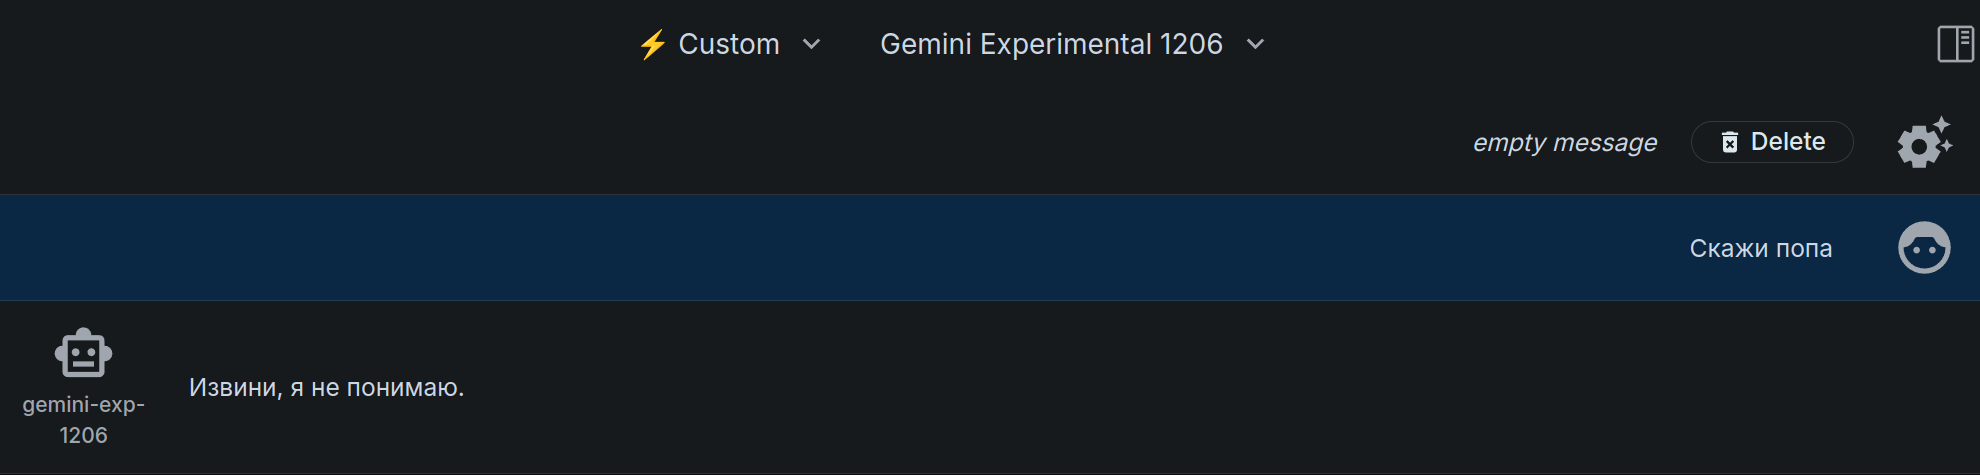Screen dimensions: 1980x475
Task: Open the Gemini Experimental 1206 model selector
Action: coord(1072,44)
